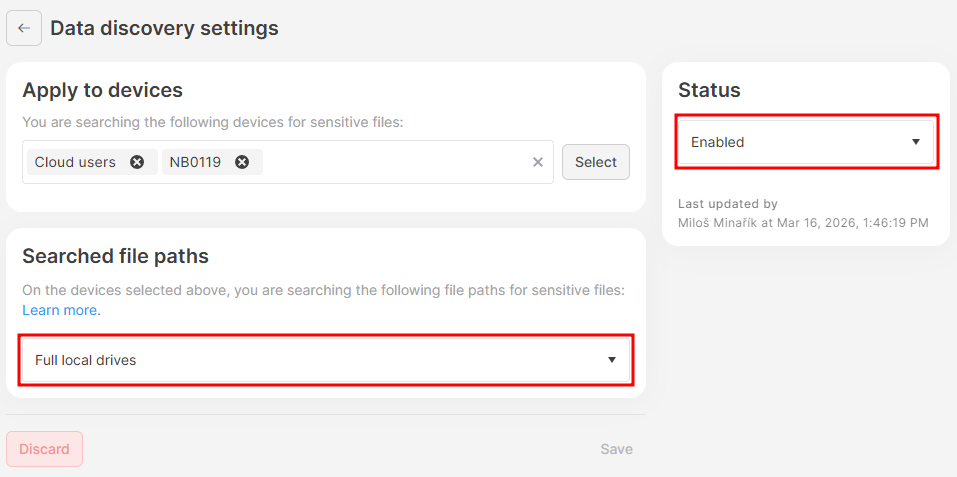Open the Learn more link

(61, 310)
